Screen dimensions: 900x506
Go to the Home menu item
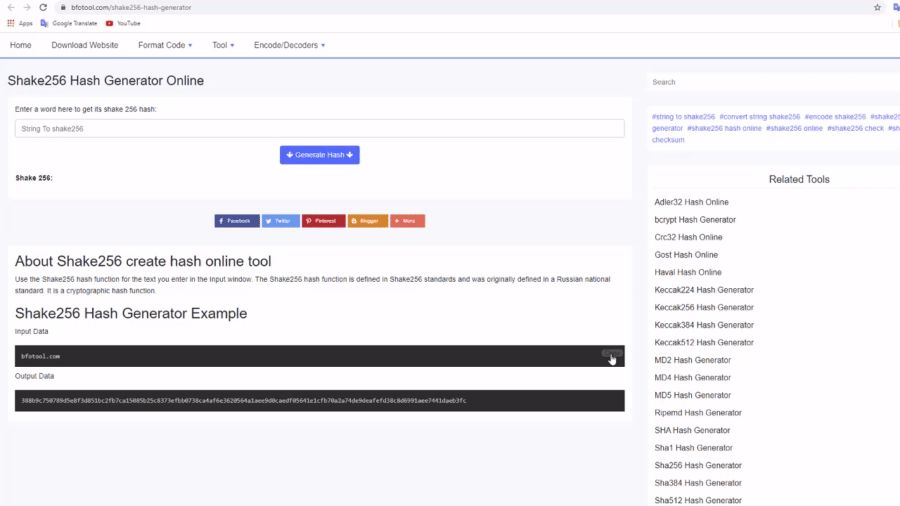coord(20,45)
